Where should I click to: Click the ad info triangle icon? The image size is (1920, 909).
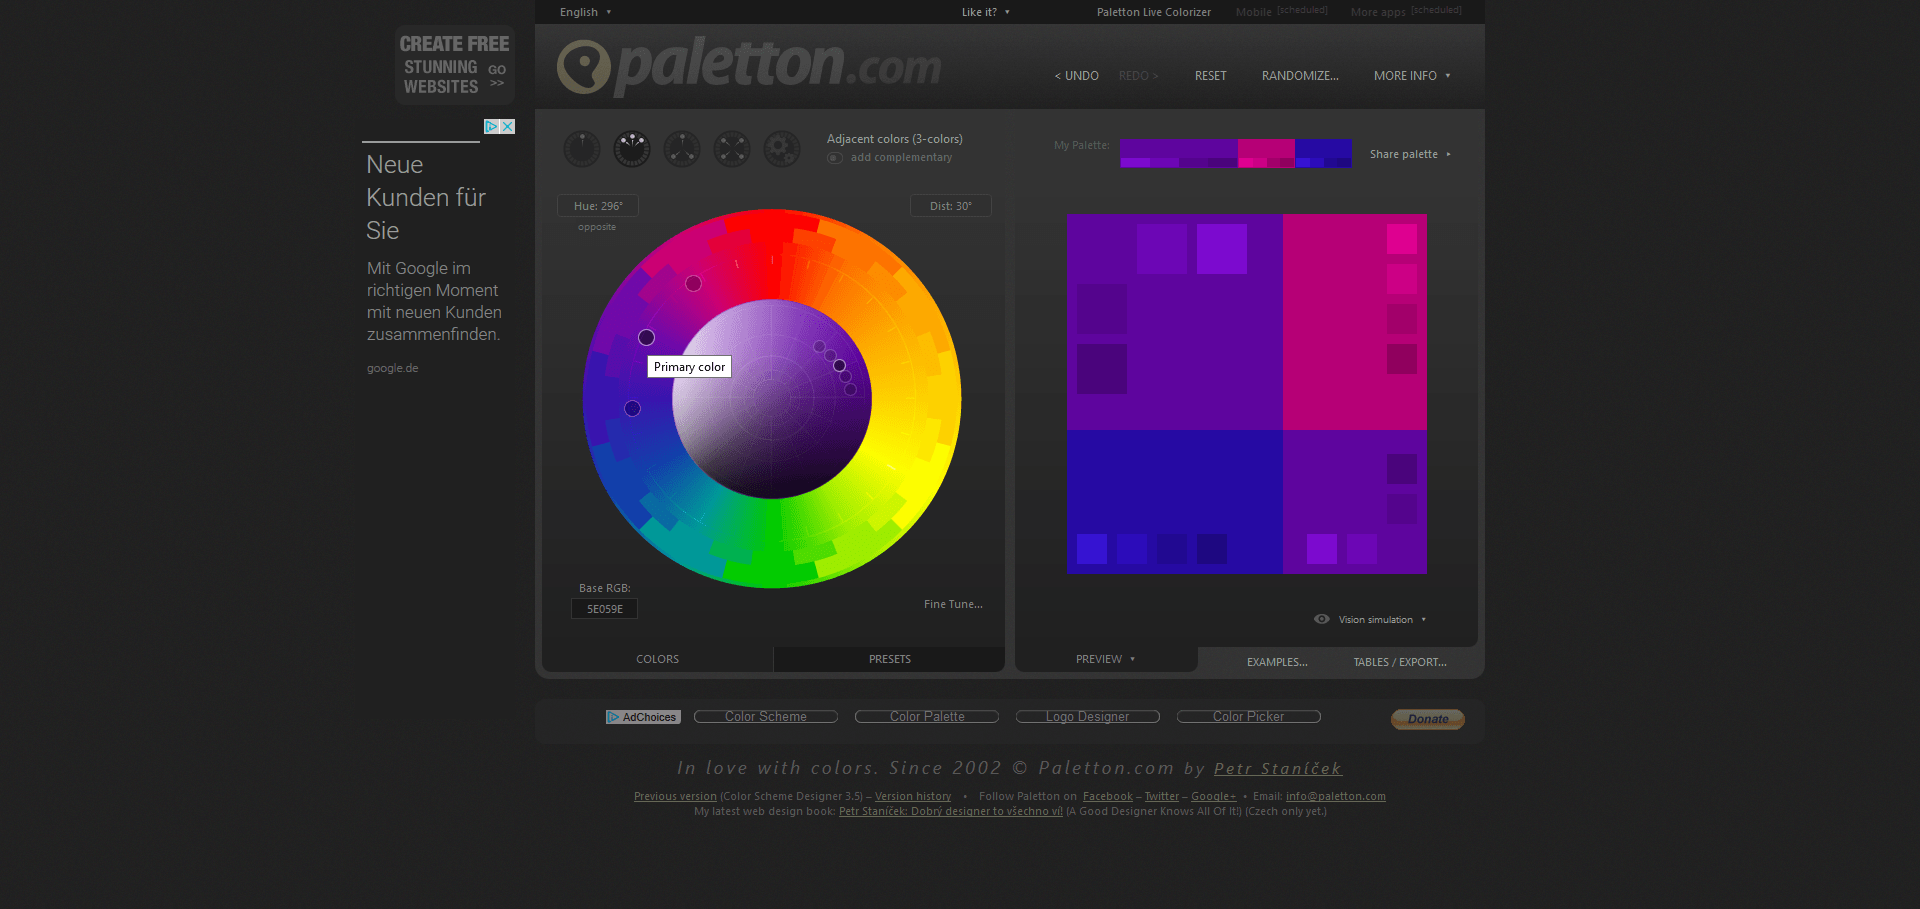(491, 126)
